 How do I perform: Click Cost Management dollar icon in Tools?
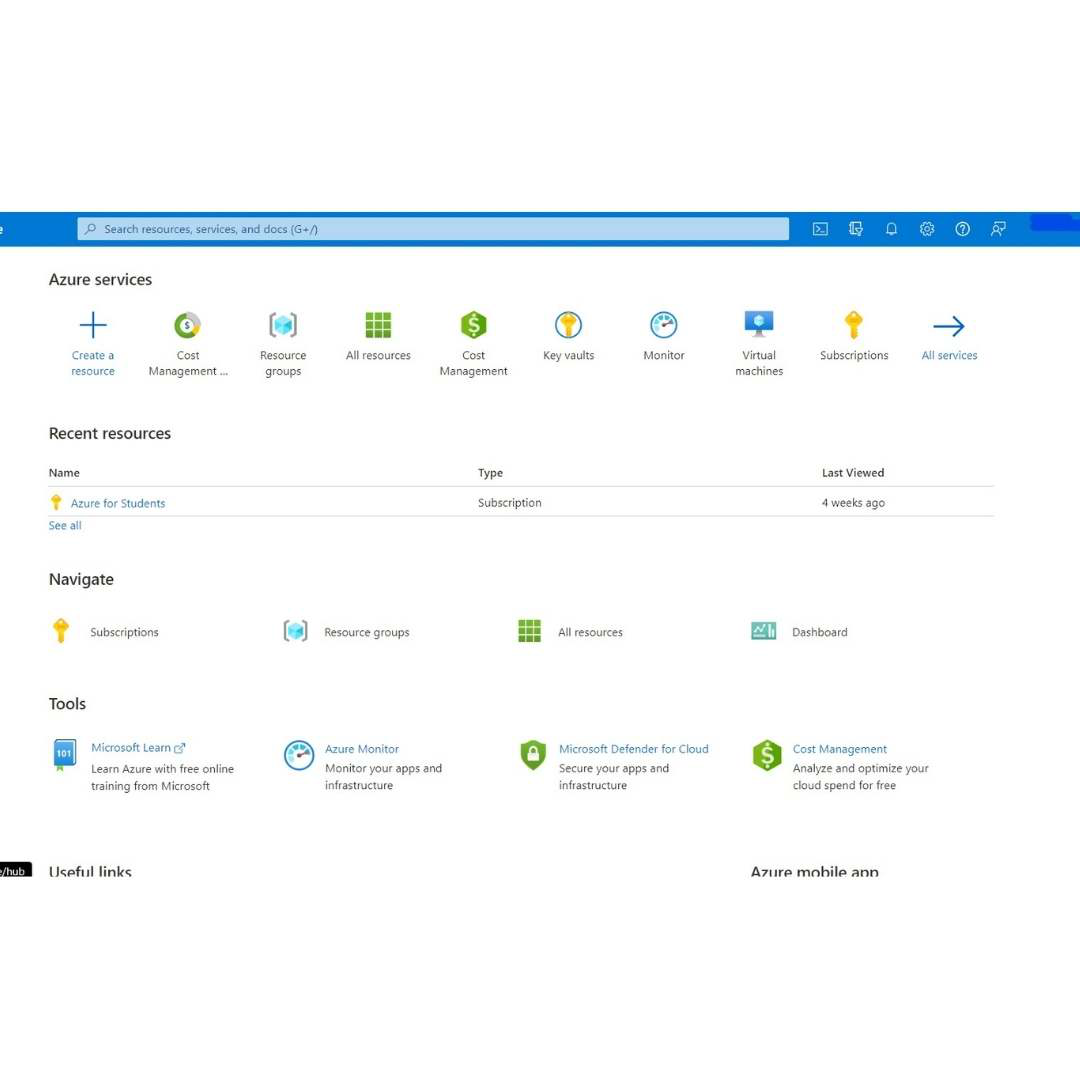pyautogui.click(x=767, y=756)
